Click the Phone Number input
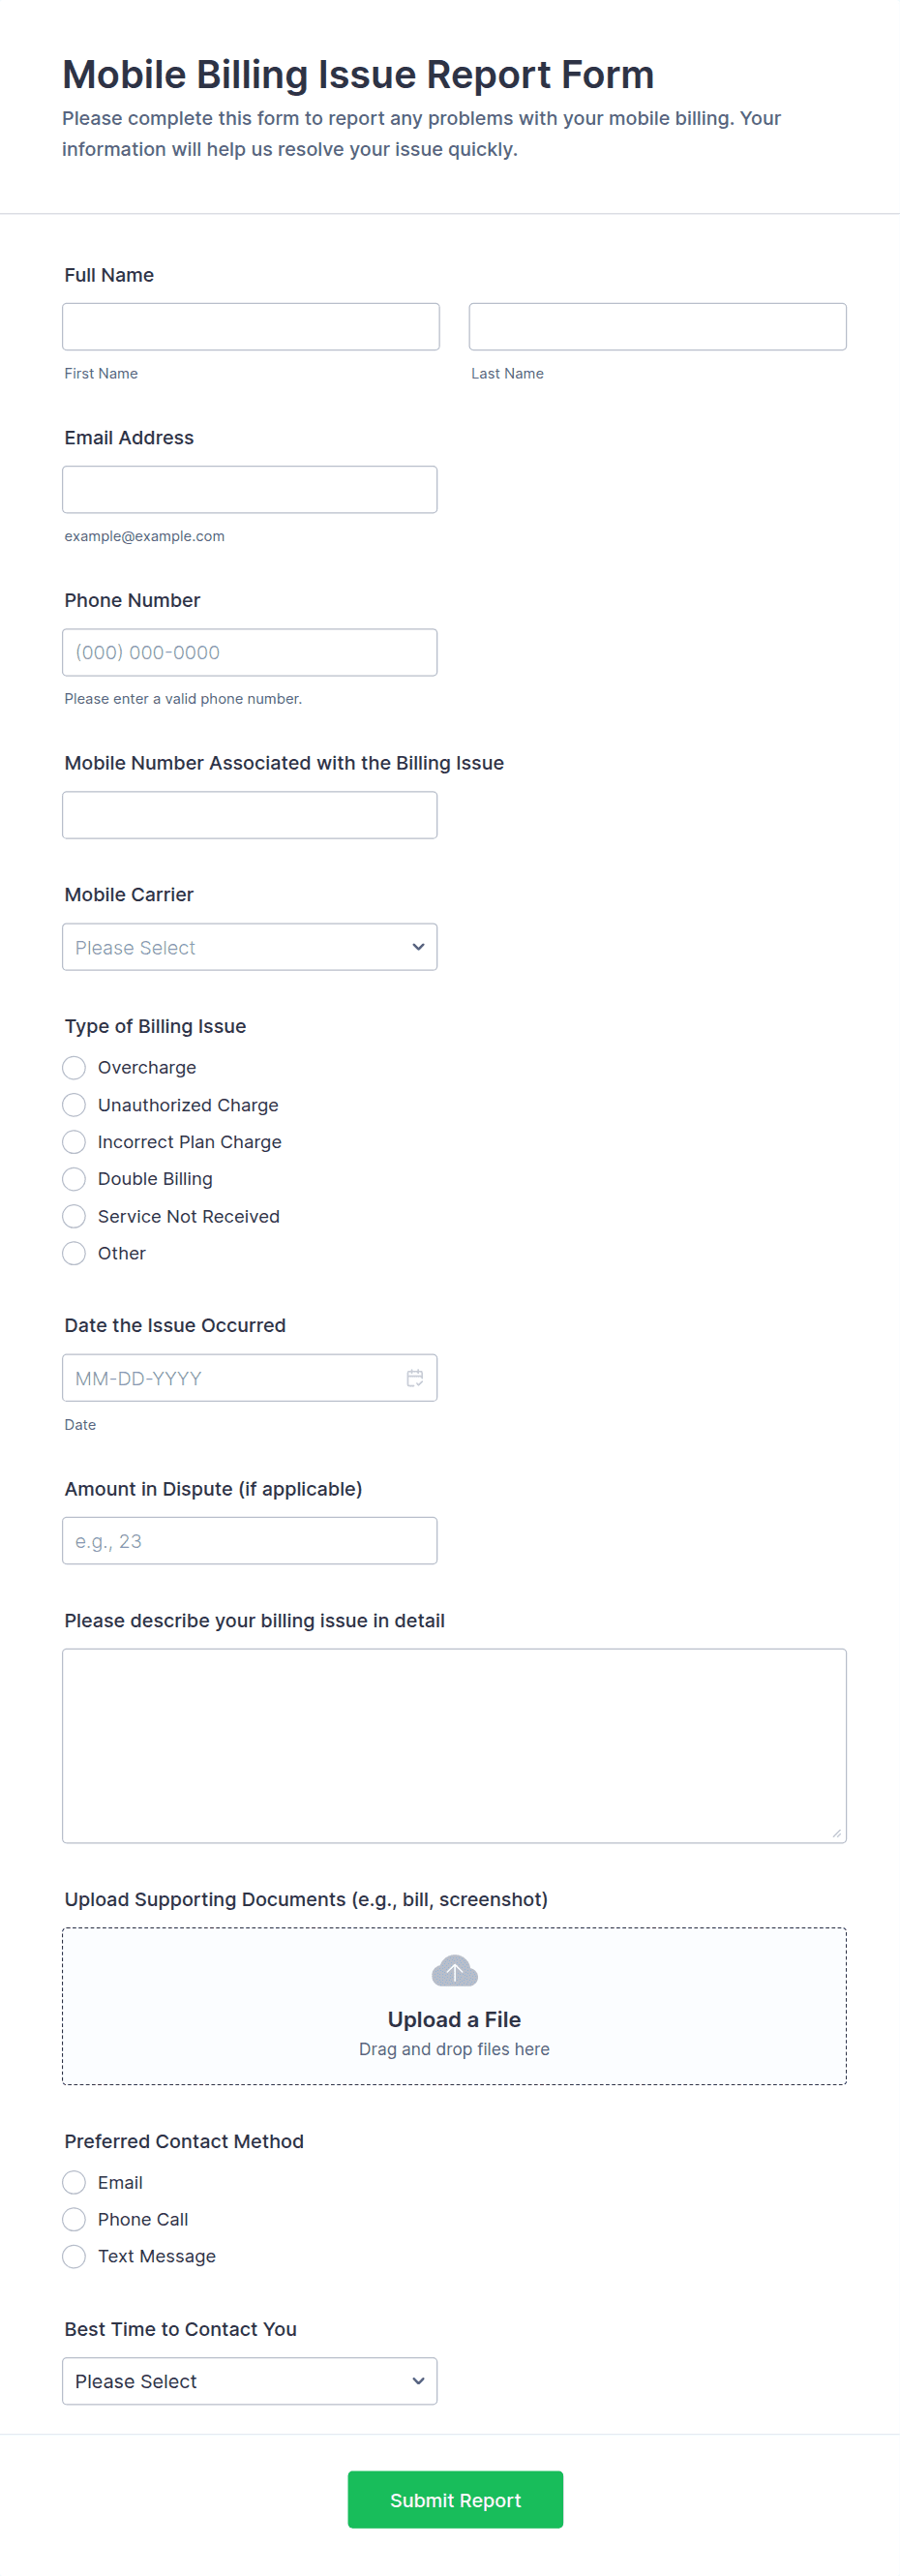 [x=249, y=653]
